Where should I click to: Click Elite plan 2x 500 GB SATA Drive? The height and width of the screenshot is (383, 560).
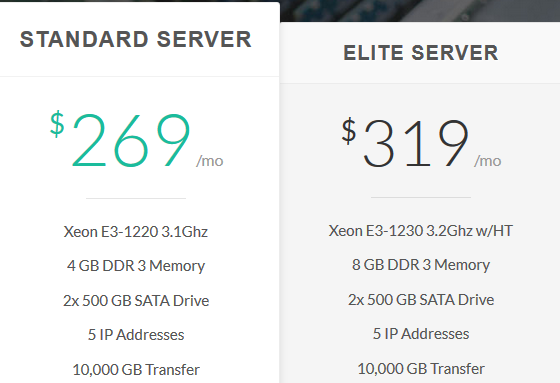point(421,299)
